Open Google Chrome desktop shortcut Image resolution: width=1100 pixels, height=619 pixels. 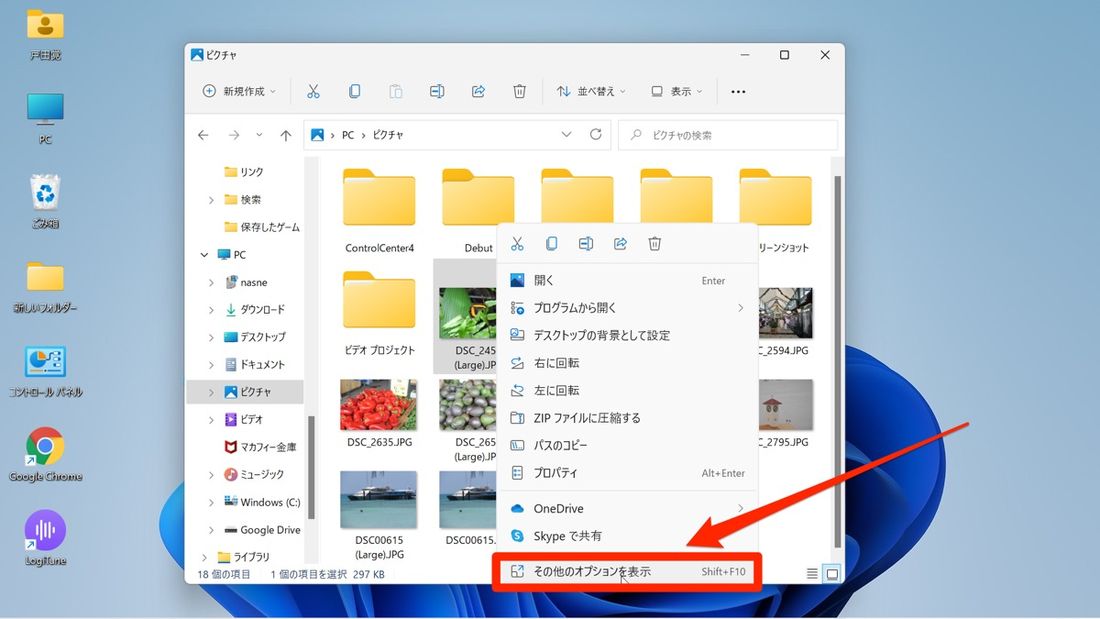[x=46, y=455]
